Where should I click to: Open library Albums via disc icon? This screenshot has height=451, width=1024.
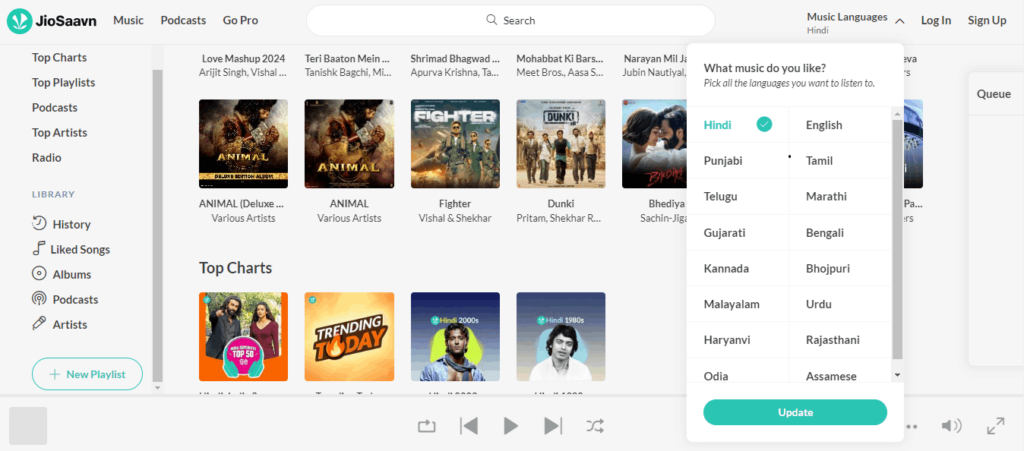(x=39, y=273)
